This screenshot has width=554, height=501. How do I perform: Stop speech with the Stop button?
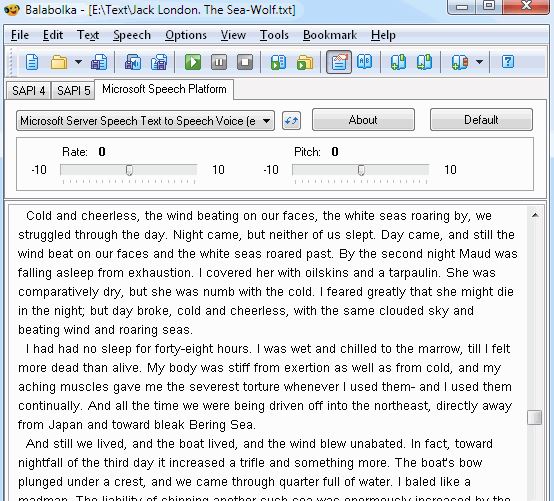pos(245,63)
